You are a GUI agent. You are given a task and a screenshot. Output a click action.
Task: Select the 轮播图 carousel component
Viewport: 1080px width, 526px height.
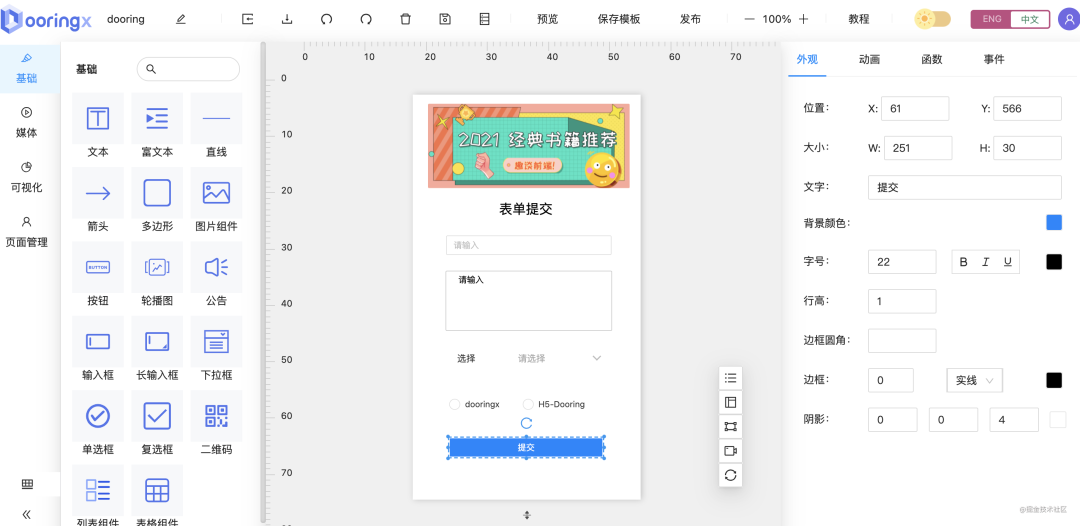point(157,275)
